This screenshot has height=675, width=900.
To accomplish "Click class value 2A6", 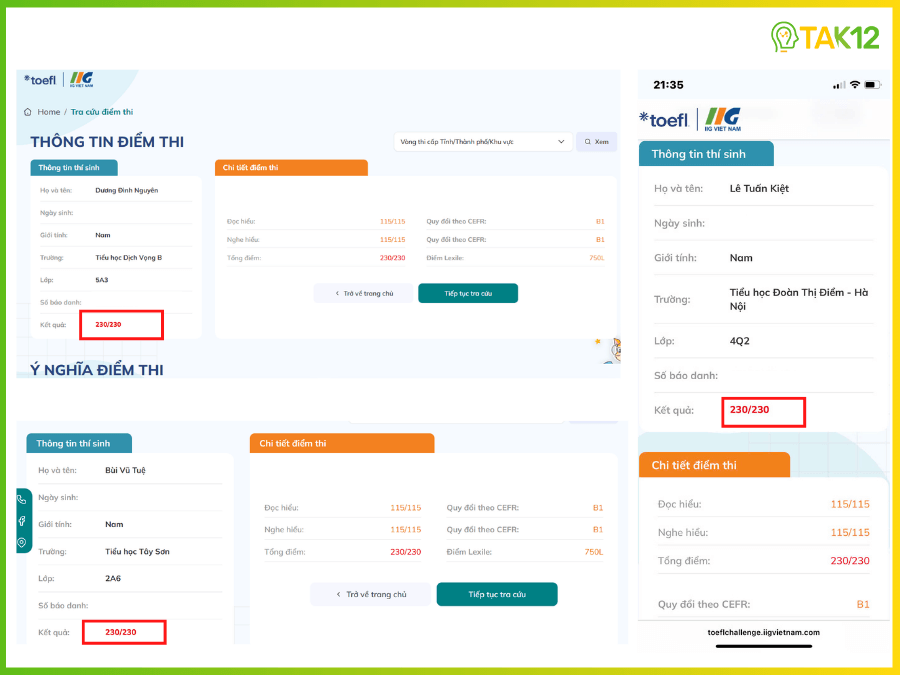I will [x=113, y=579].
